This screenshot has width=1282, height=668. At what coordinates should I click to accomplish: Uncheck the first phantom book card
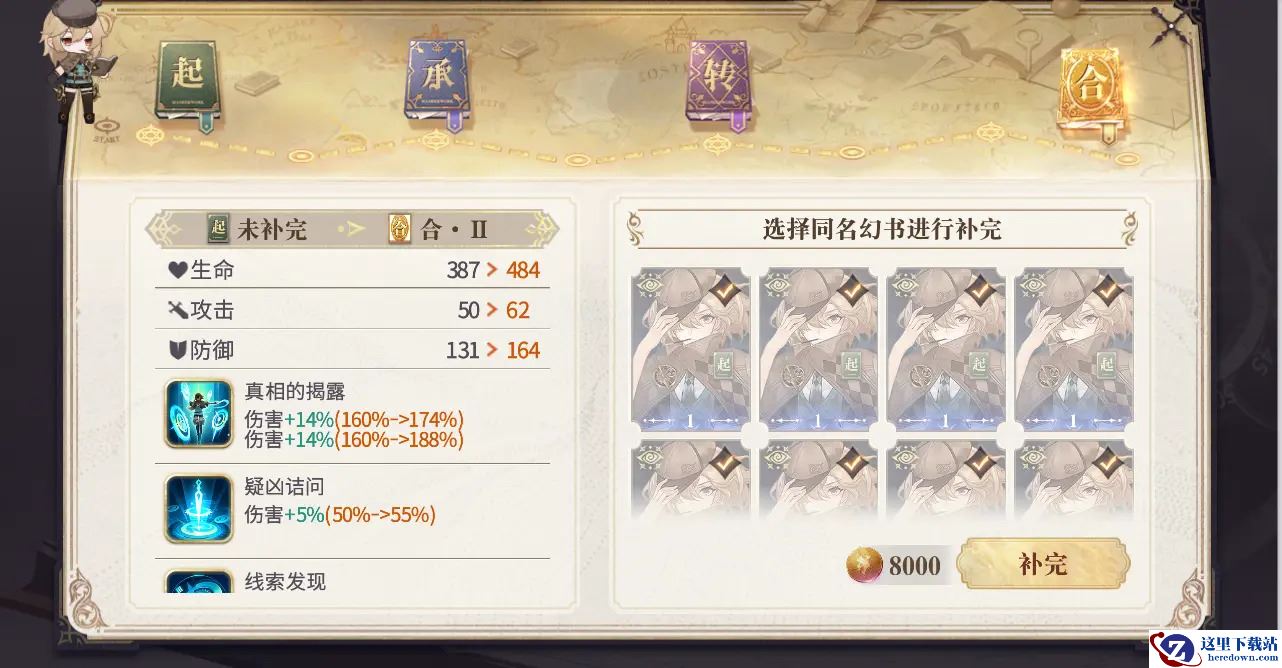[x=691, y=349]
